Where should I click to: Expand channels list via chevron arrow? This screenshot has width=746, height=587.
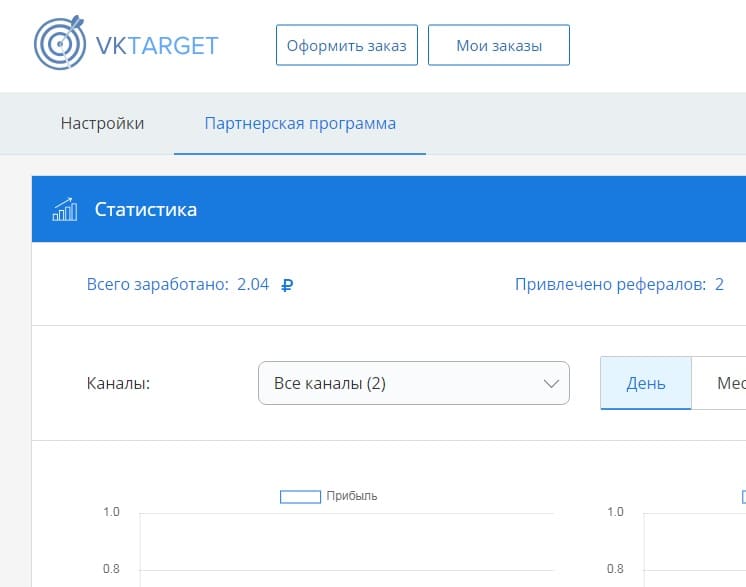pyautogui.click(x=551, y=383)
